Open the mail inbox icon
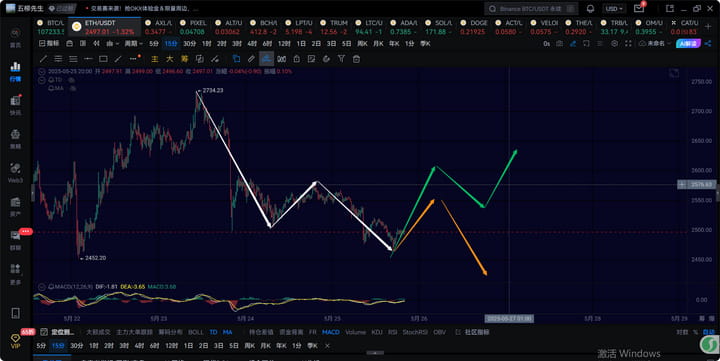Image resolution: width=720 pixels, height=361 pixels. tap(639, 9)
